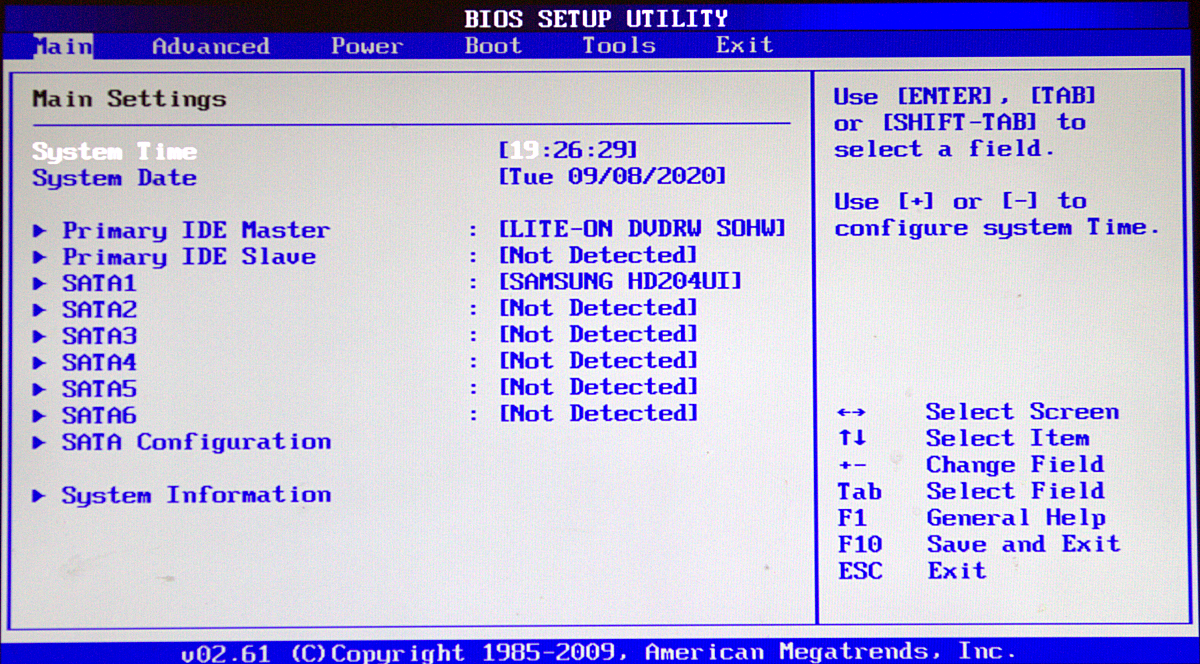Select the Exit menu item
Image resolution: width=1200 pixels, height=664 pixels.
pyautogui.click(x=743, y=45)
